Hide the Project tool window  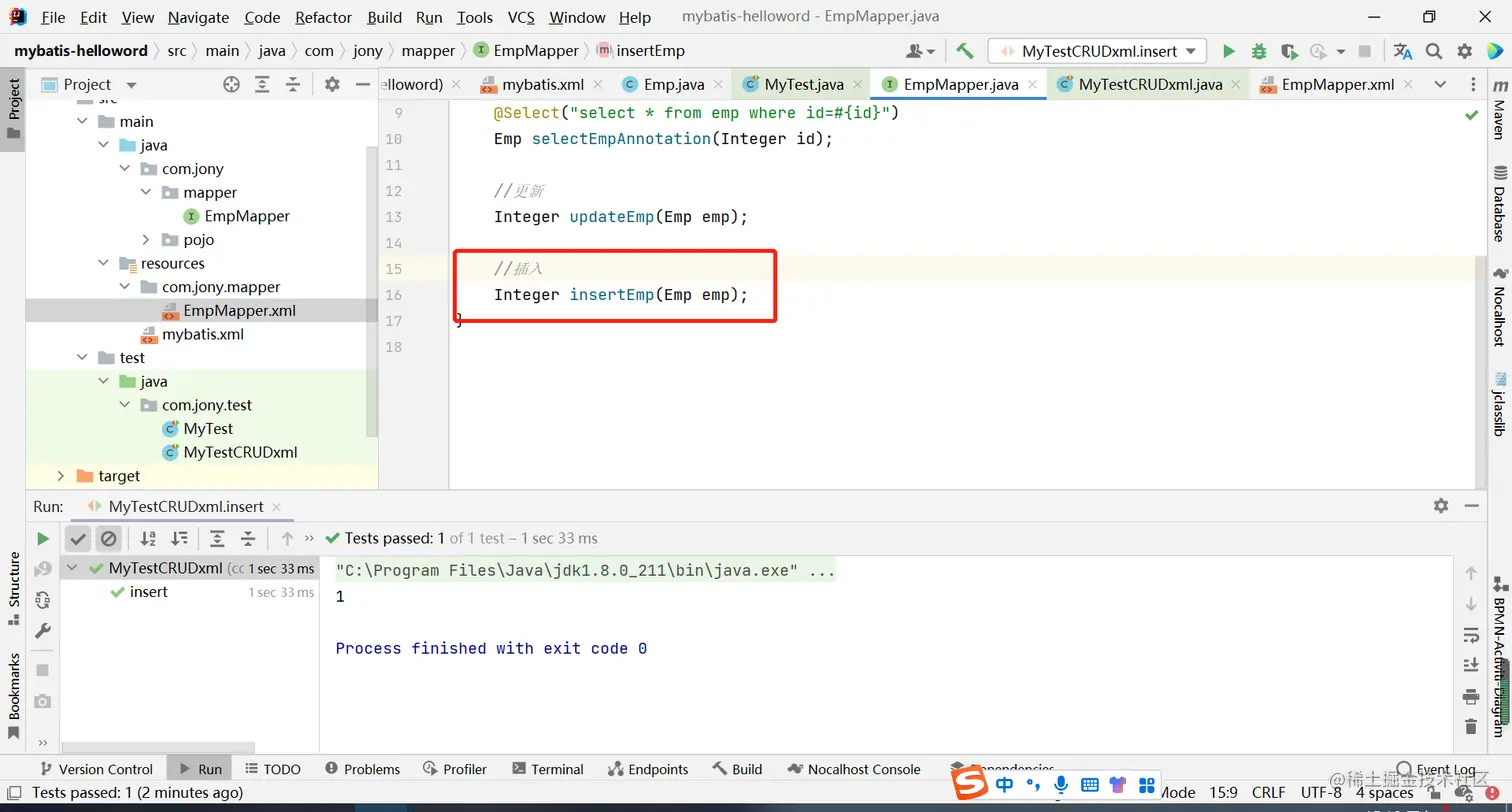pos(363,85)
